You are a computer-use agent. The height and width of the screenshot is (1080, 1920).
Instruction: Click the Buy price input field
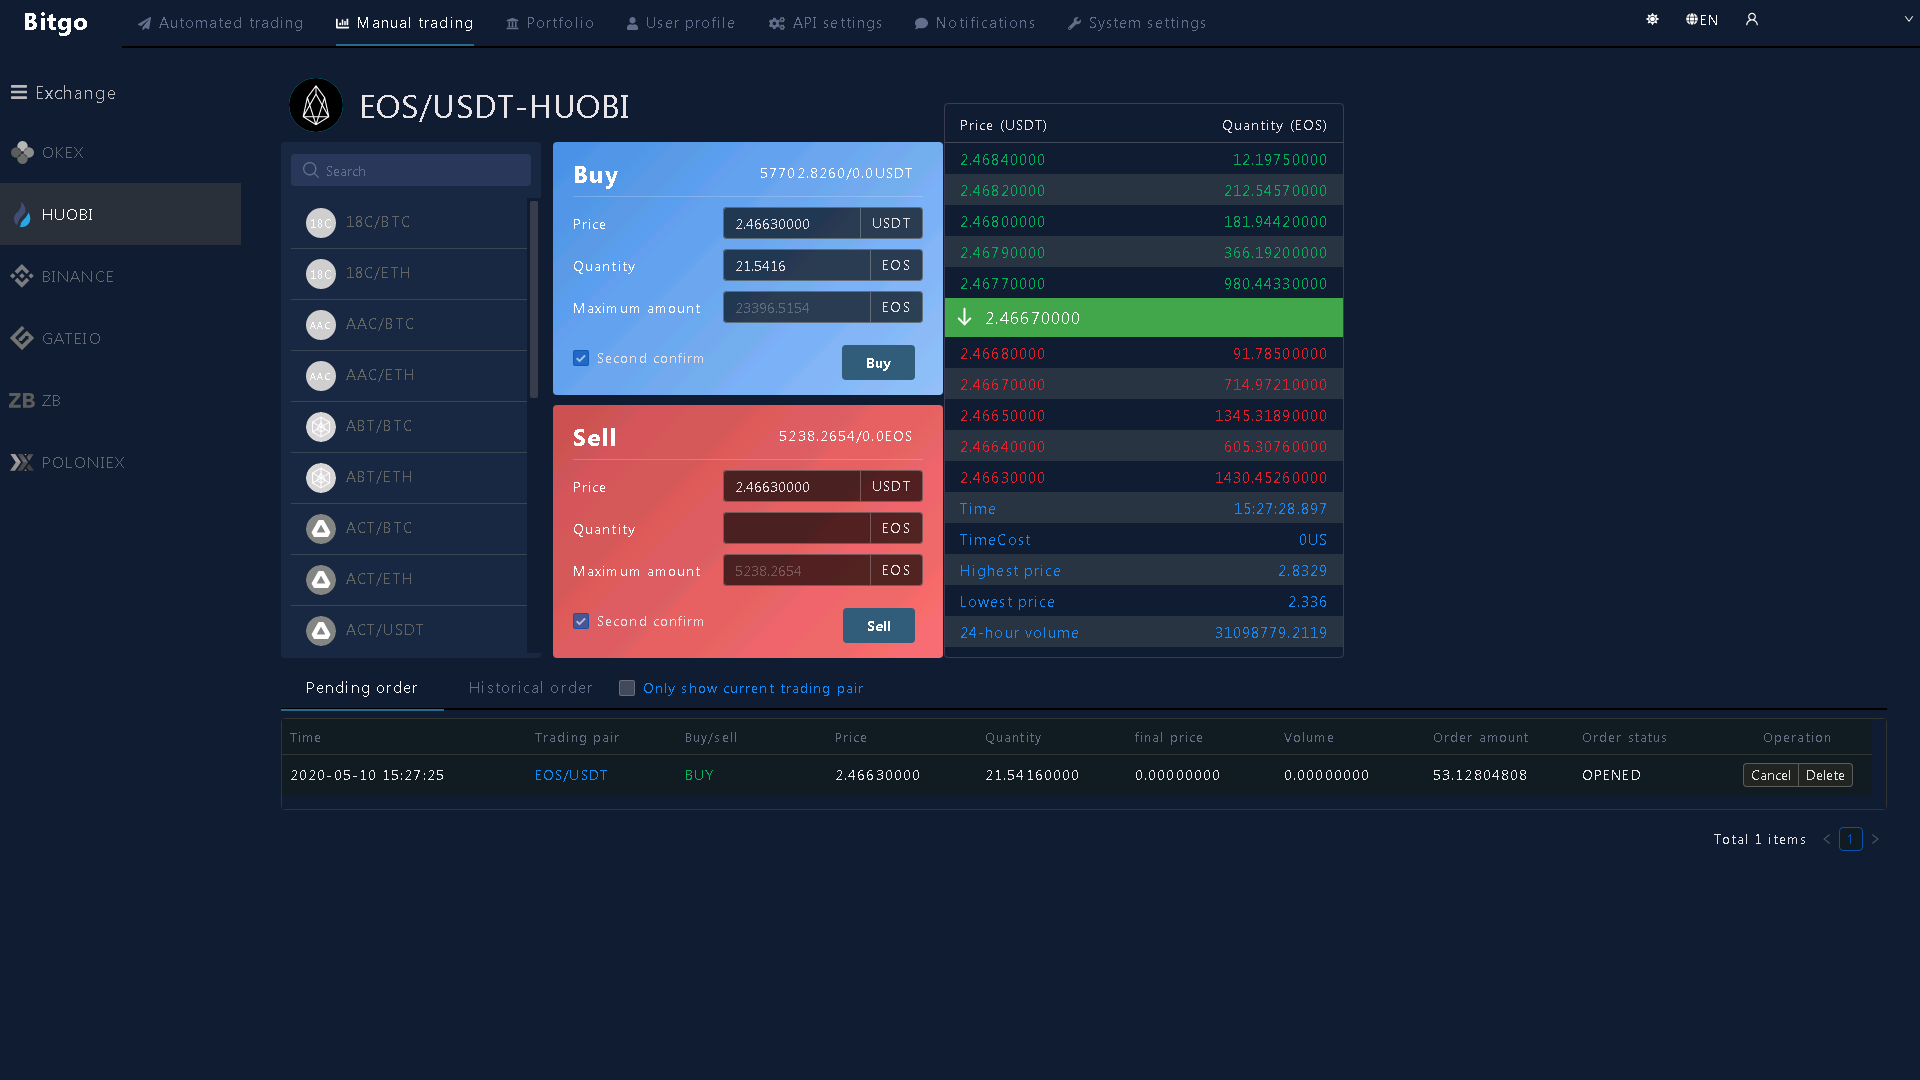791,223
